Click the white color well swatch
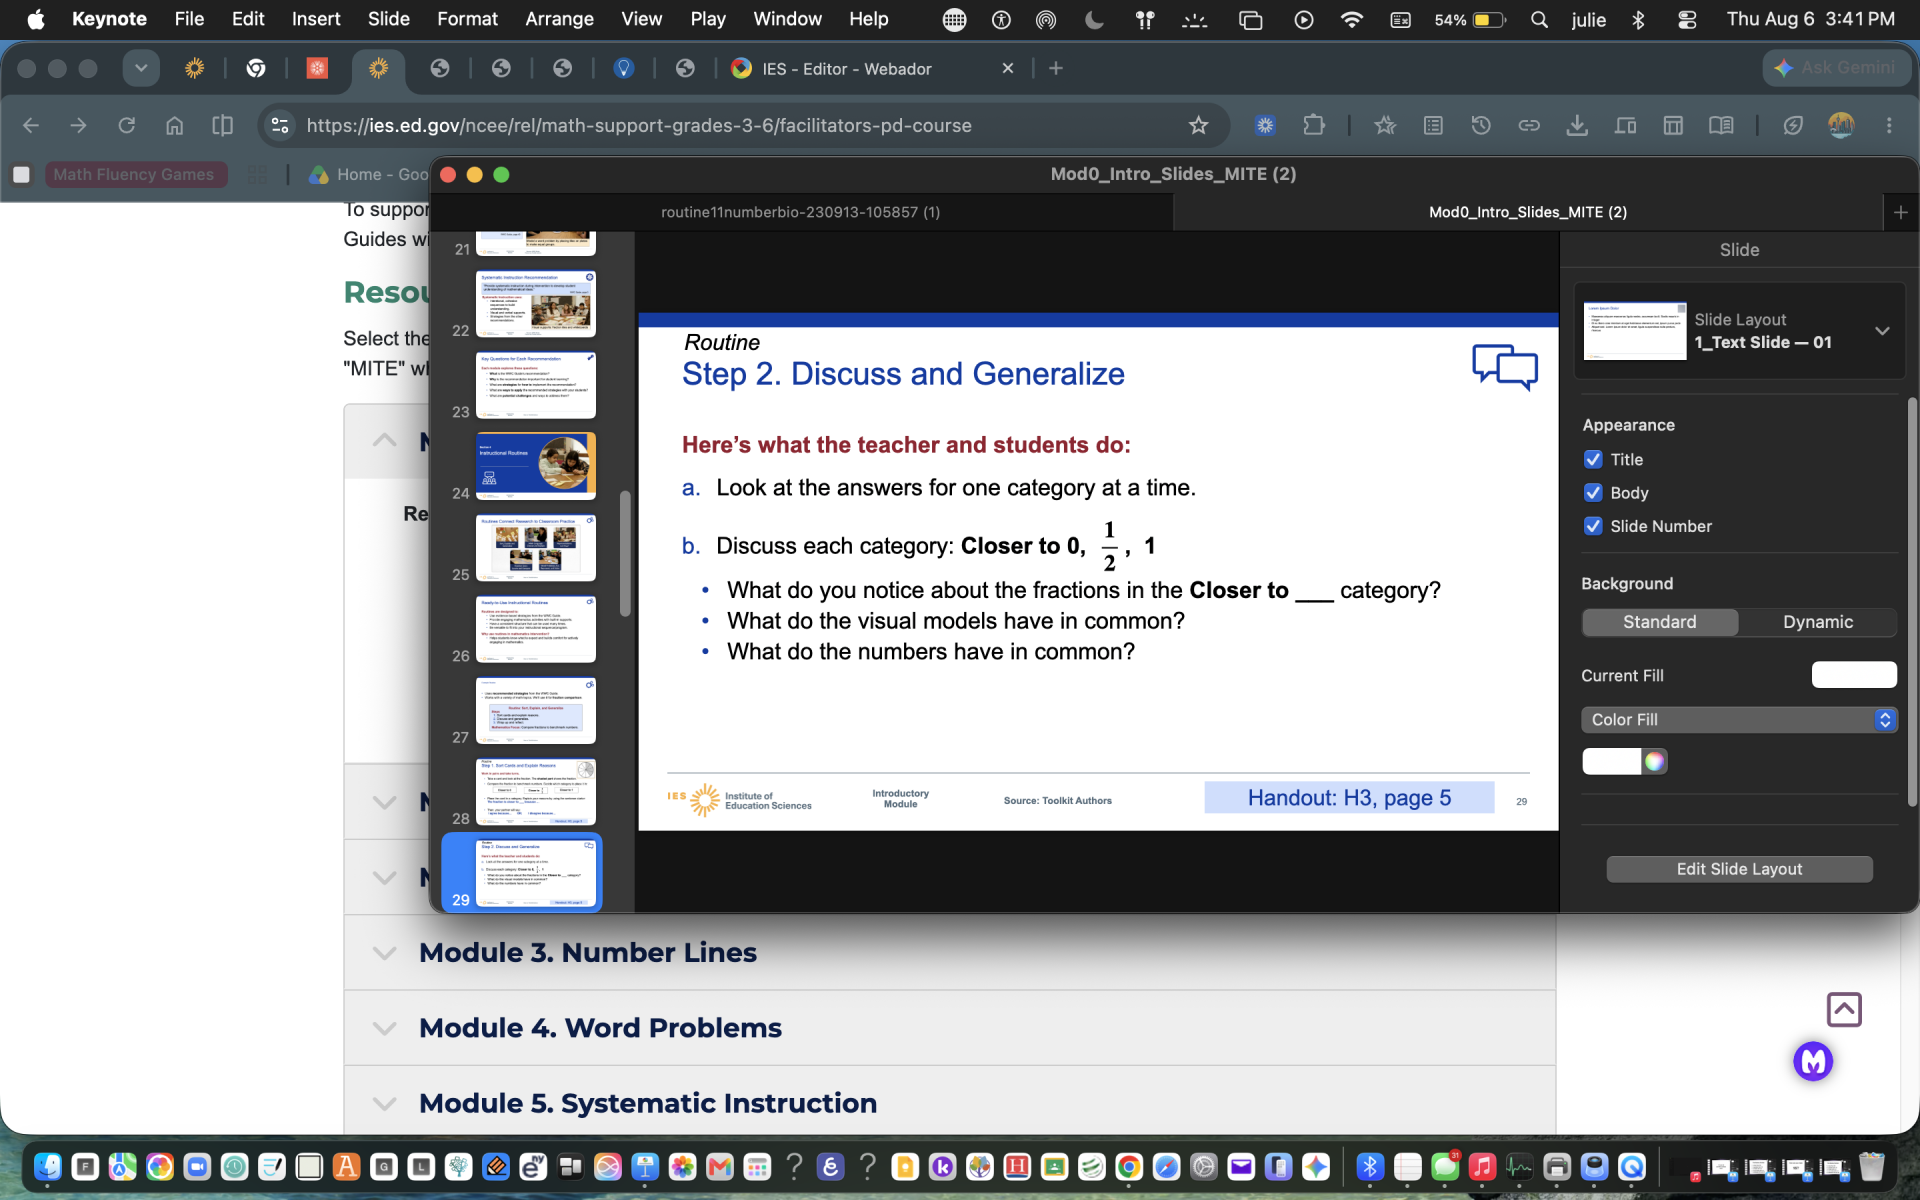The height and width of the screenshot is (1200, 1920). 1611,761
